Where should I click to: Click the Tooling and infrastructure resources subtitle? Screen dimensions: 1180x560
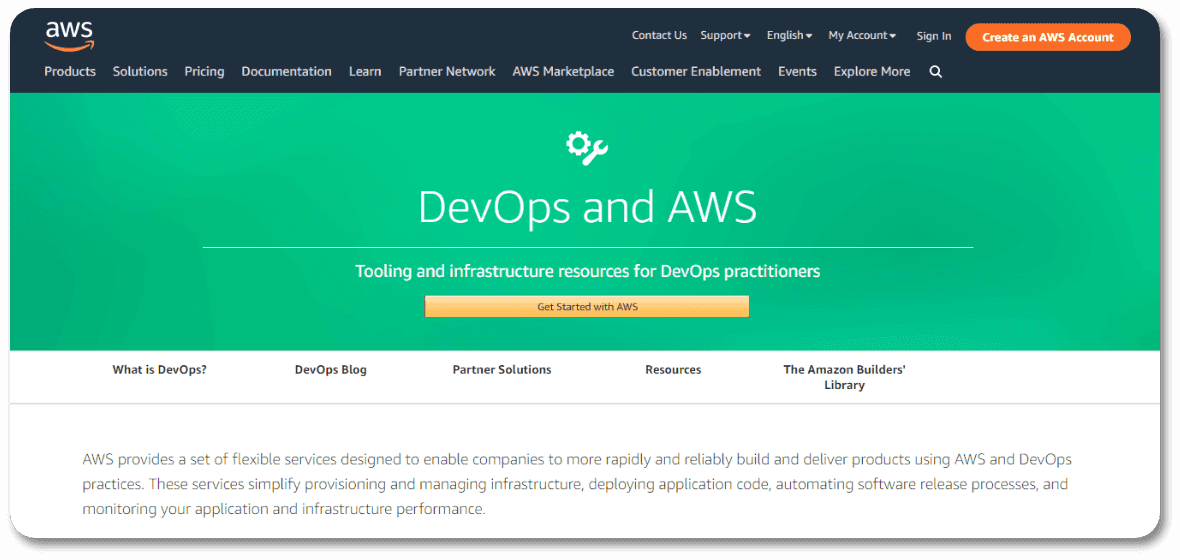pos(588,271)
